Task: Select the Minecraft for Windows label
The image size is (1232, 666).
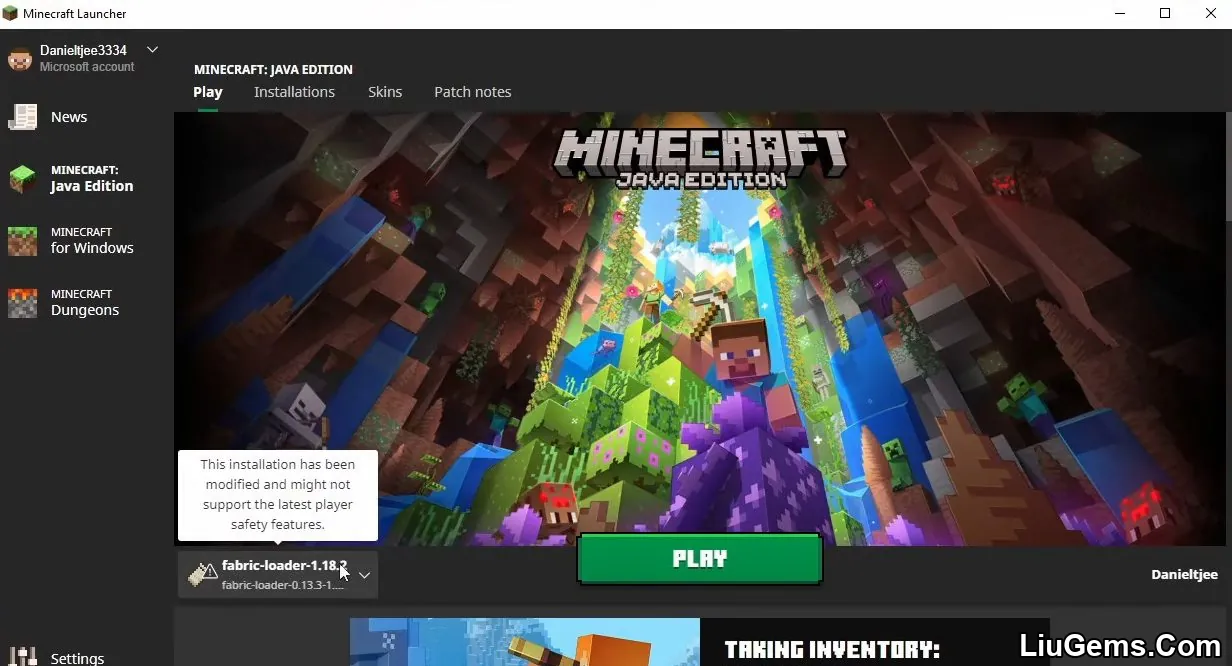Action: pos(92,241)
